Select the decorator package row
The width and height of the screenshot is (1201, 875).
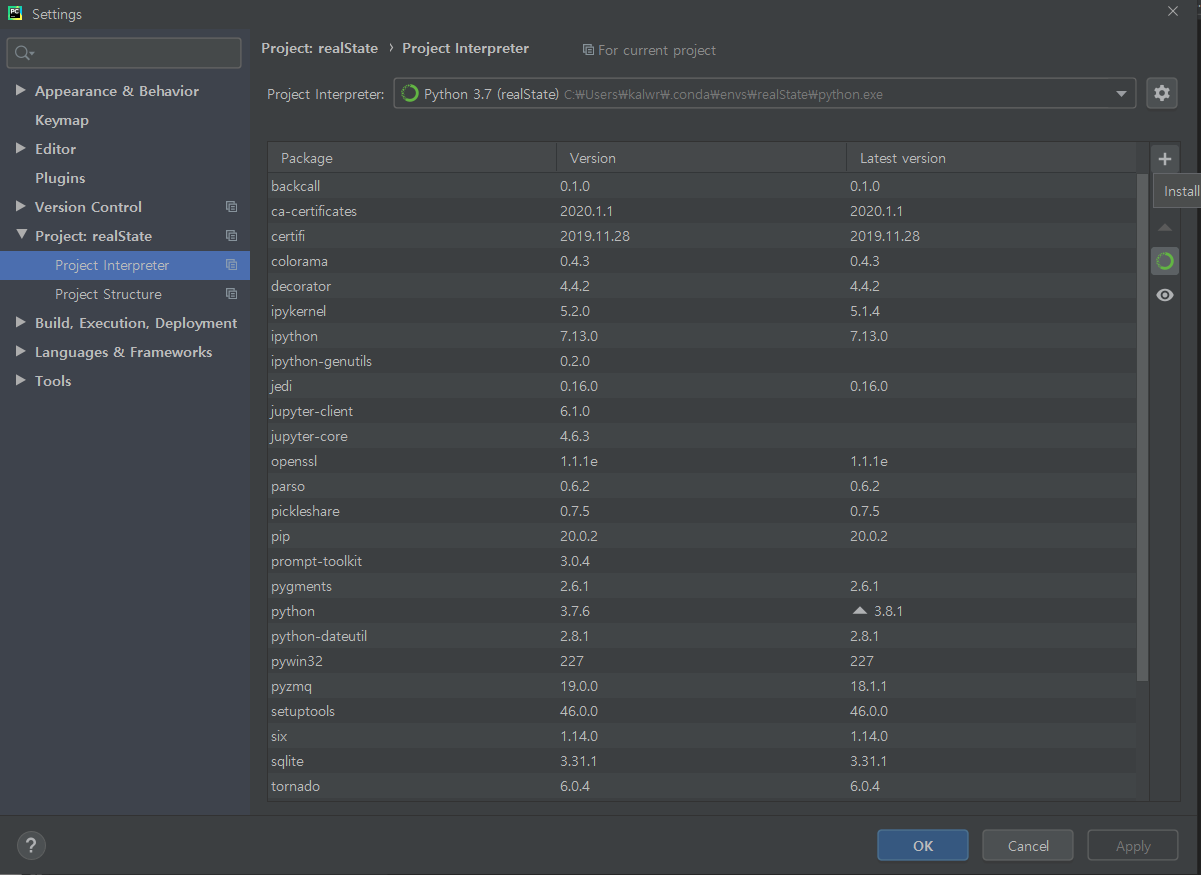click(x=702, y=286)
